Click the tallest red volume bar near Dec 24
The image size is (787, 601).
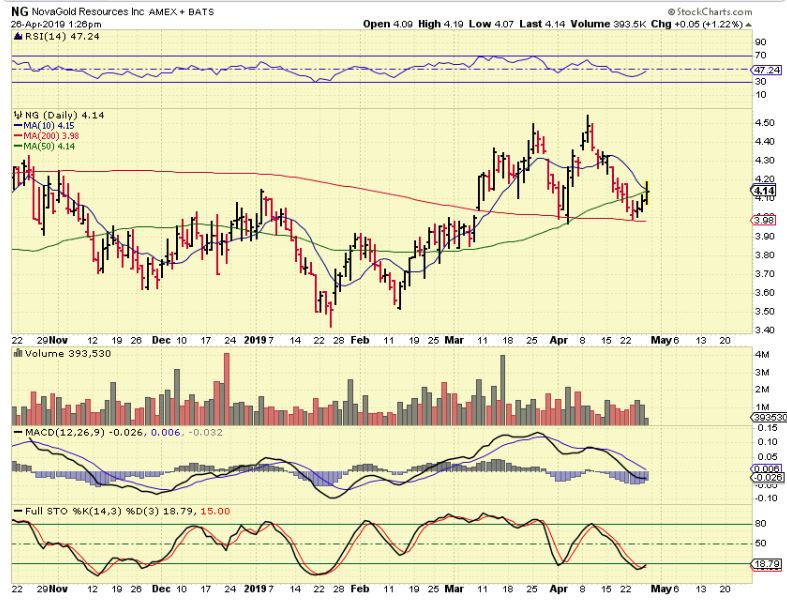click(226, 389)
